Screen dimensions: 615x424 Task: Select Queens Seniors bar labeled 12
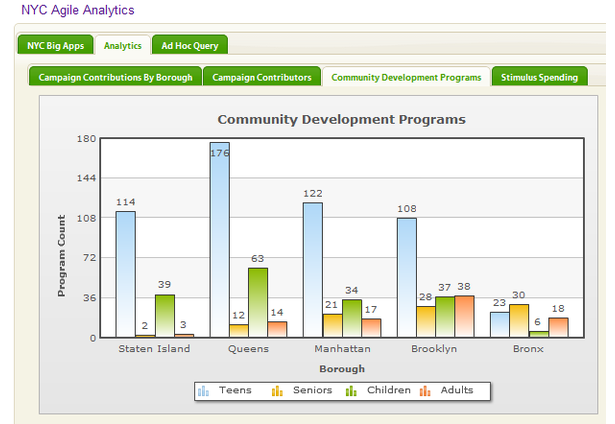pos(239,331)
